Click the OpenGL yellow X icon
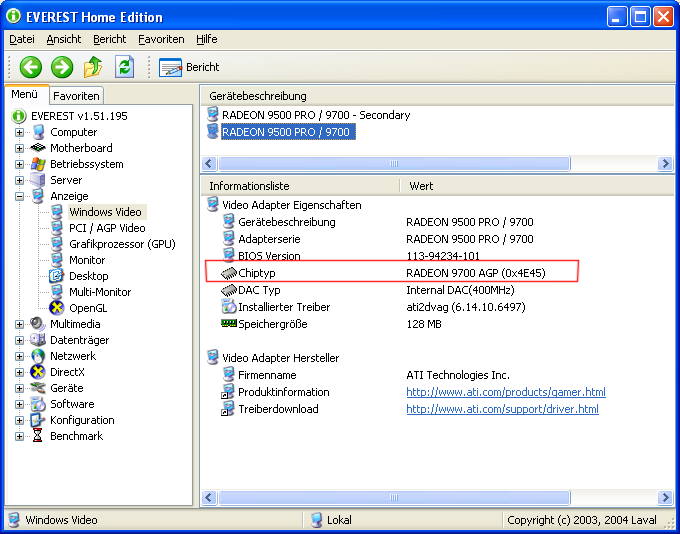This screenshot has height=534, width=680. (x=56, y=308)
